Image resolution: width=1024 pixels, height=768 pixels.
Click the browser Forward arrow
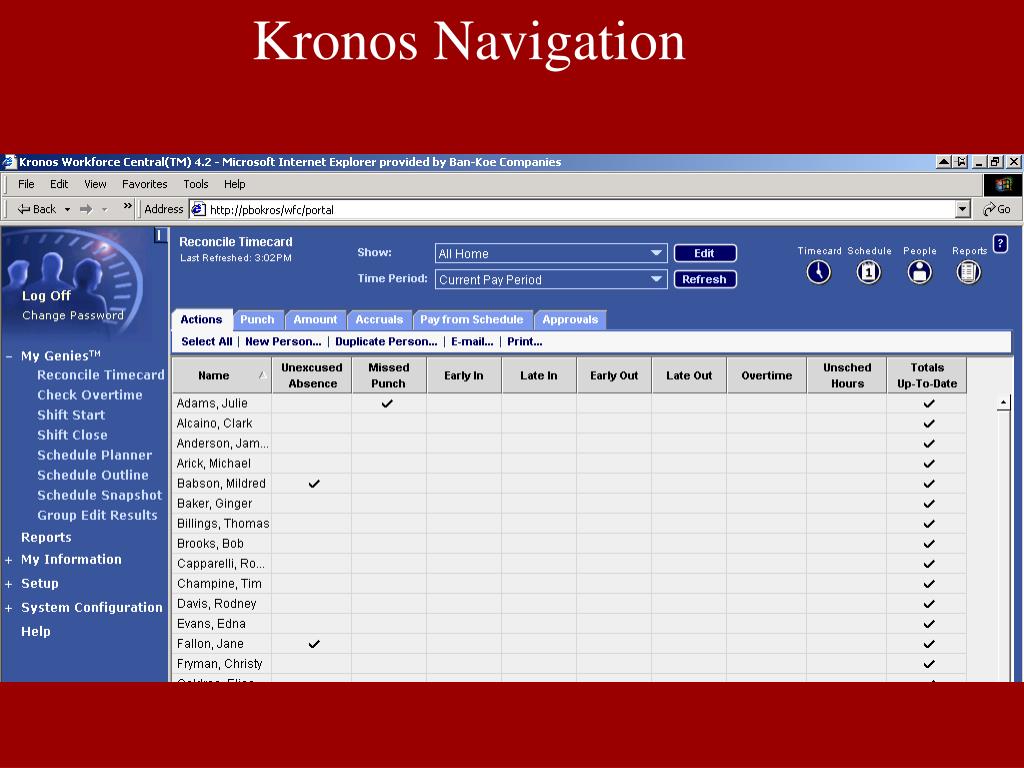tap(86, 209)
